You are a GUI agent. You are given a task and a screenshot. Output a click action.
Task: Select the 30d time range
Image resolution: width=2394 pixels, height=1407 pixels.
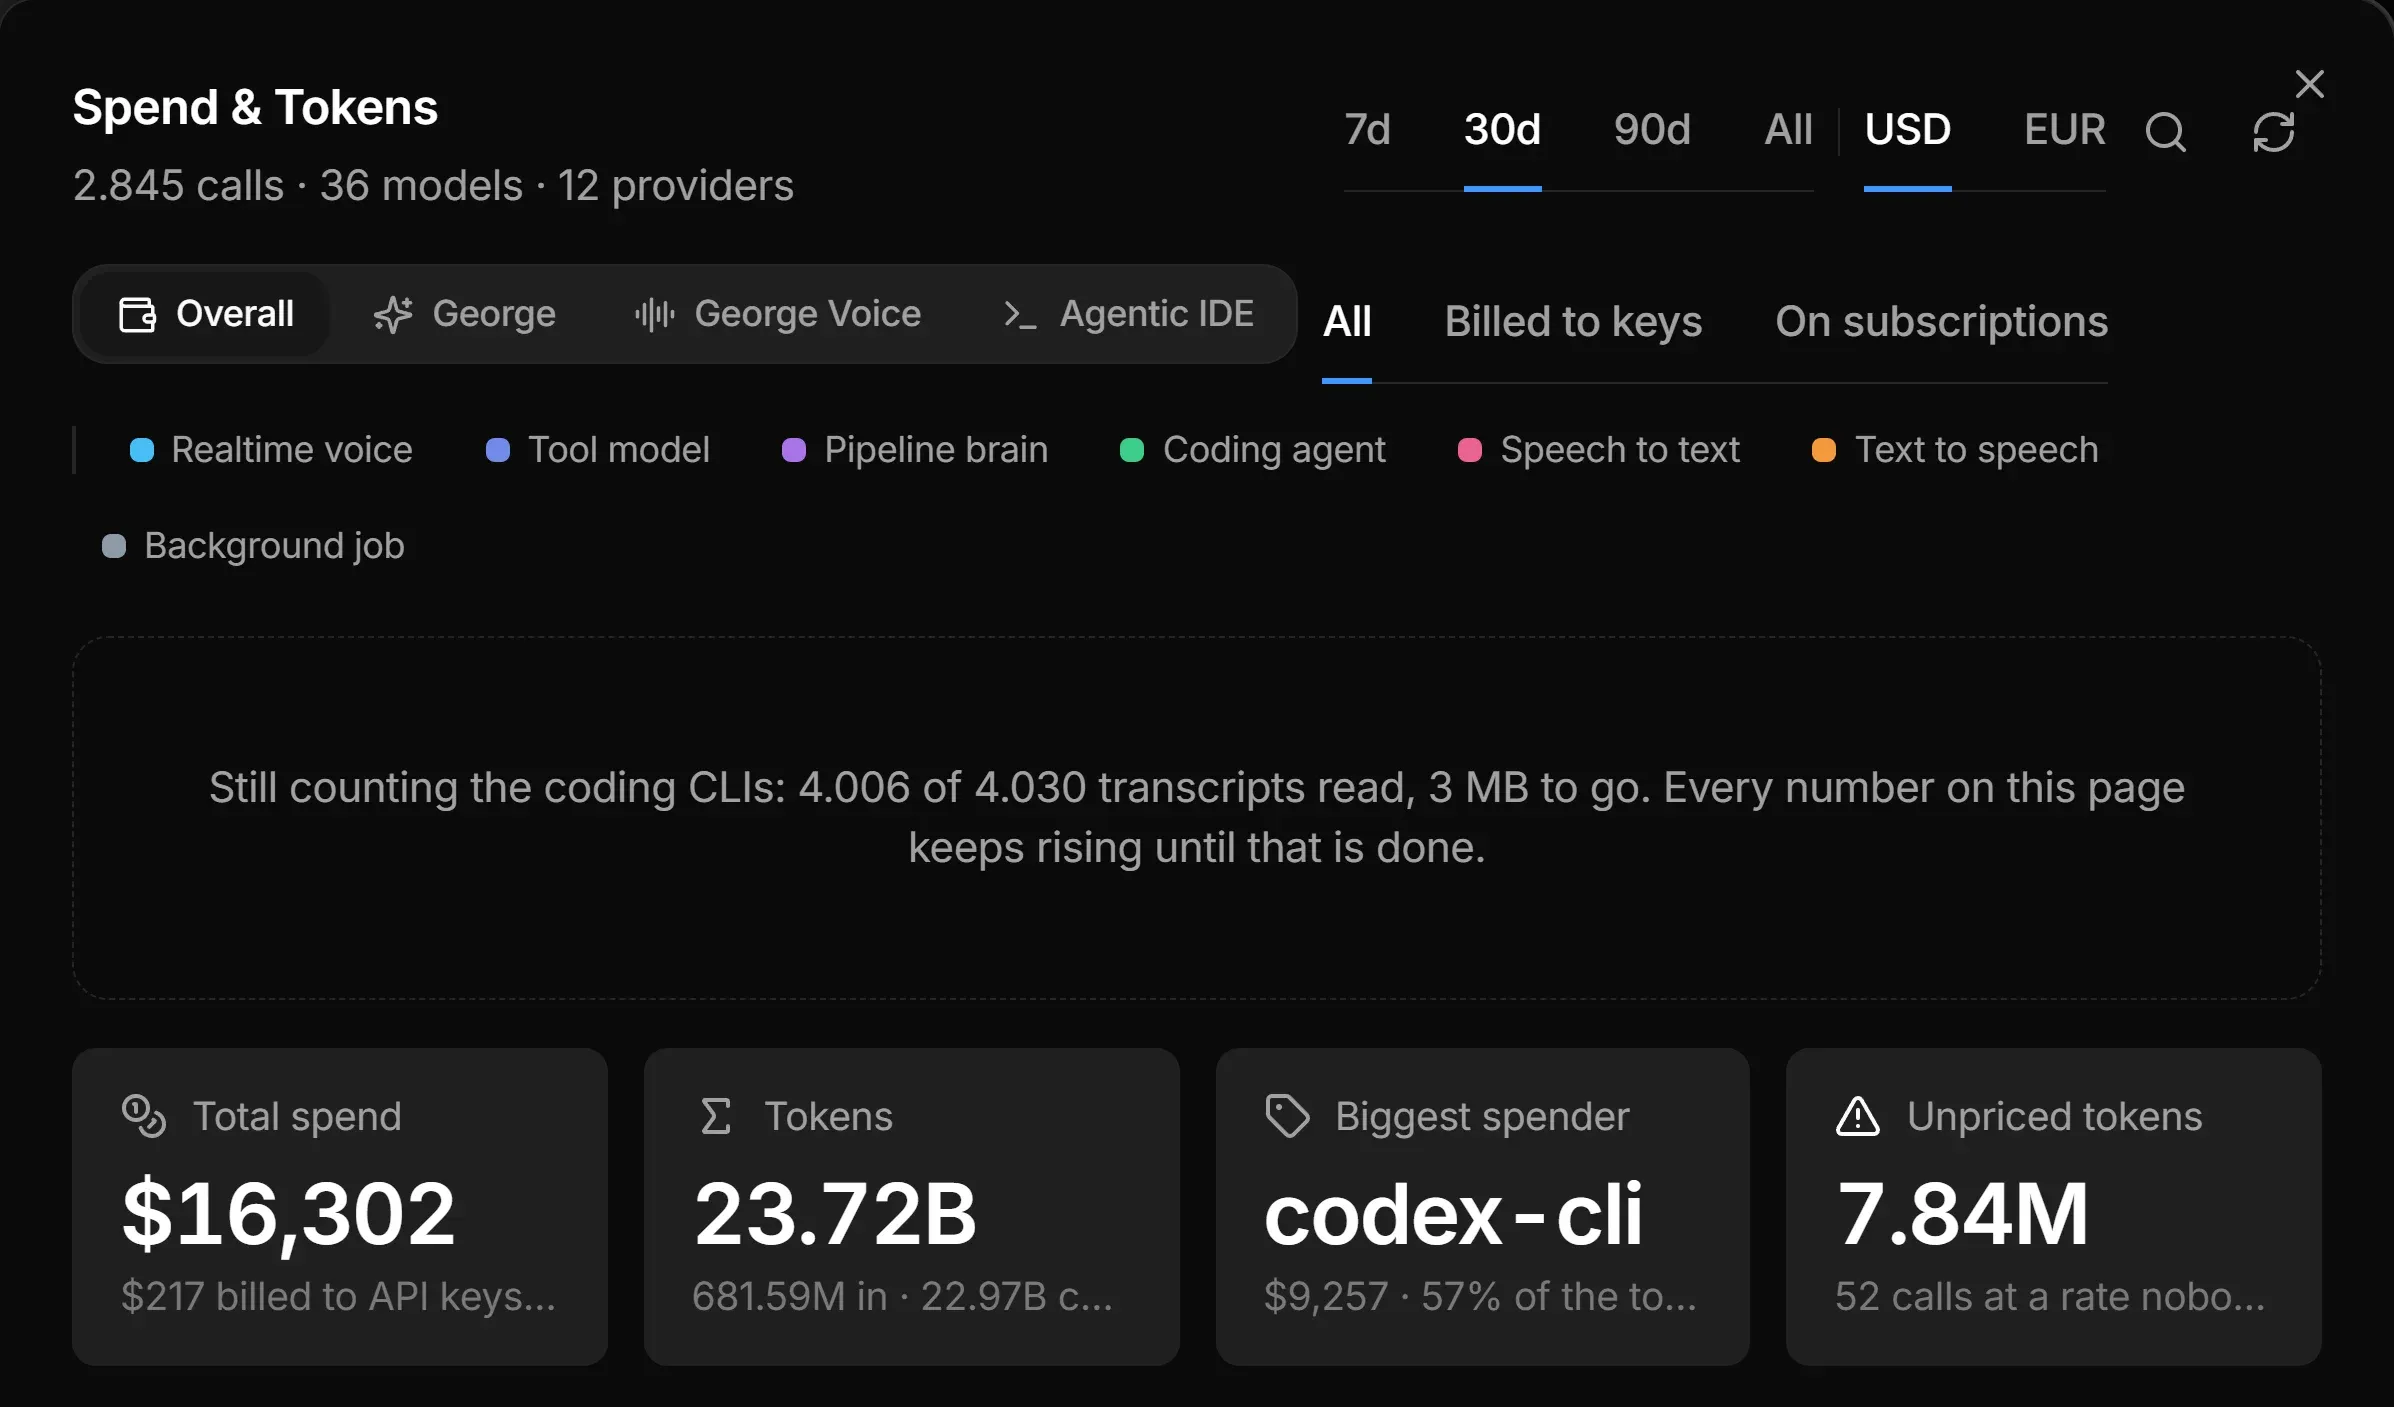pos(1502,130)
